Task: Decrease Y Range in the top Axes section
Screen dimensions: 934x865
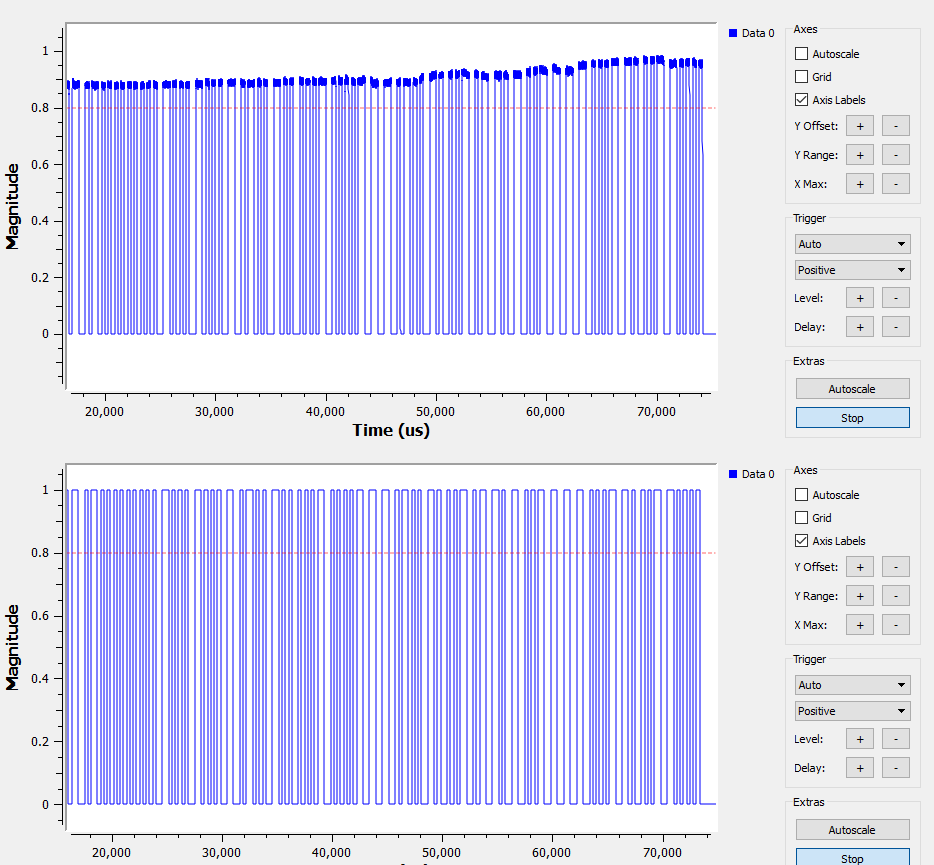Action: click(895, 154)
